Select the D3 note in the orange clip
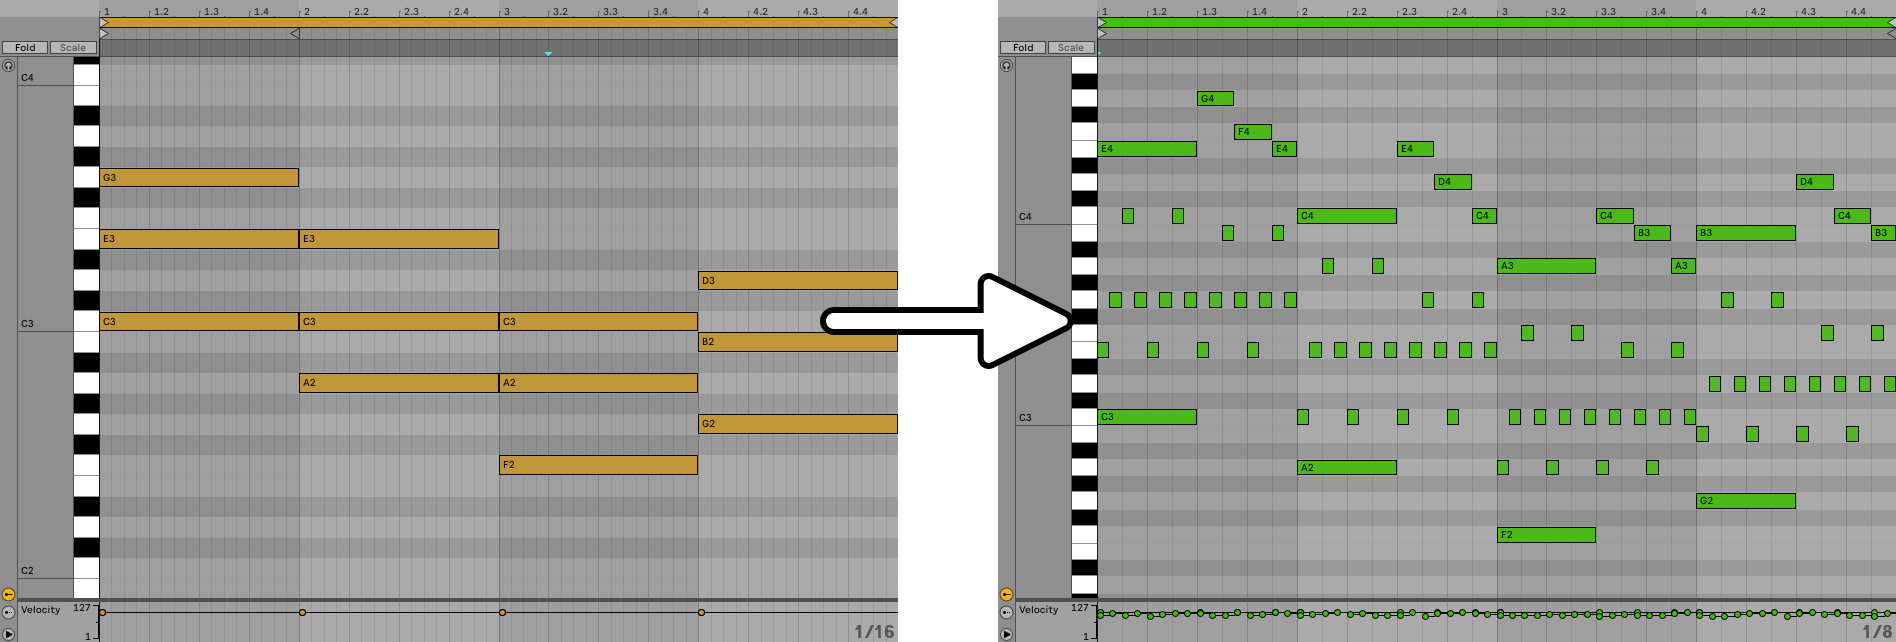 (x=798, y=281)
